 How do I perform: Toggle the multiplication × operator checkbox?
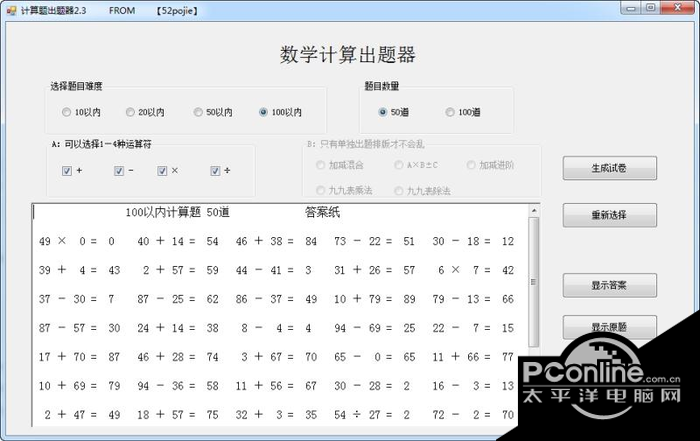(x=162, y=171)
